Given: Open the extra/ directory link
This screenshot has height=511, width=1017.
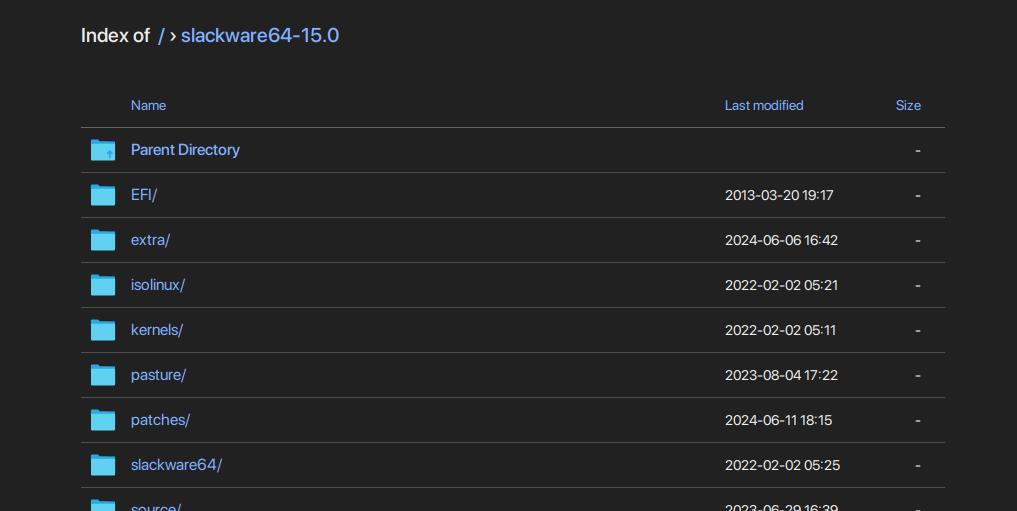Looking at the screenshot, I should pos(150,240).
